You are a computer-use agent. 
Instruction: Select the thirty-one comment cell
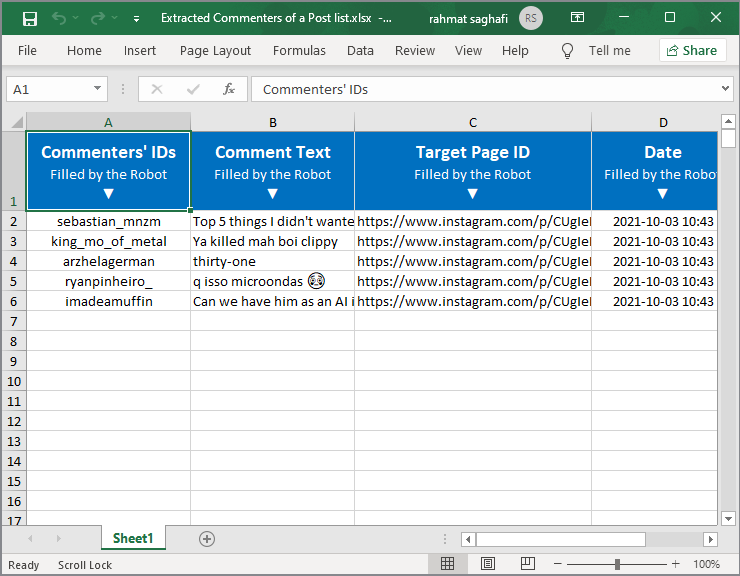point(272,261)
